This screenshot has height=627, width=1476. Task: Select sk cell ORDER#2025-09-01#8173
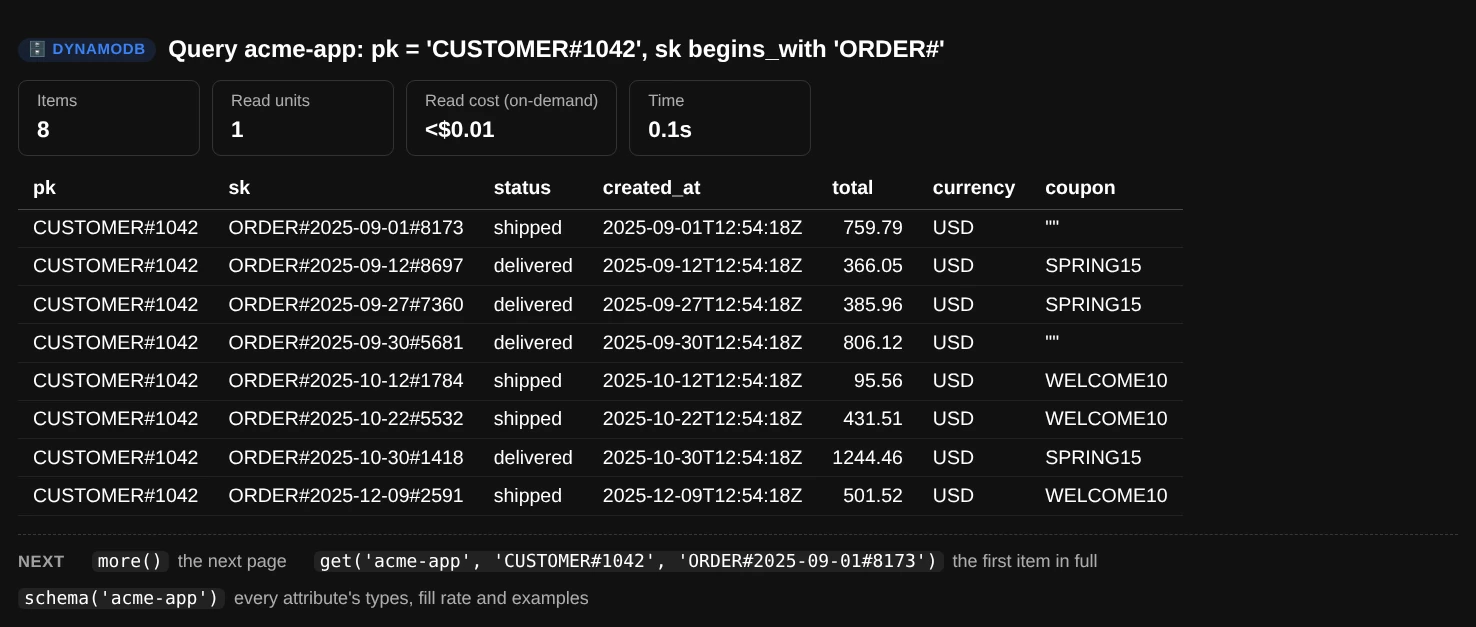point(346,228)
